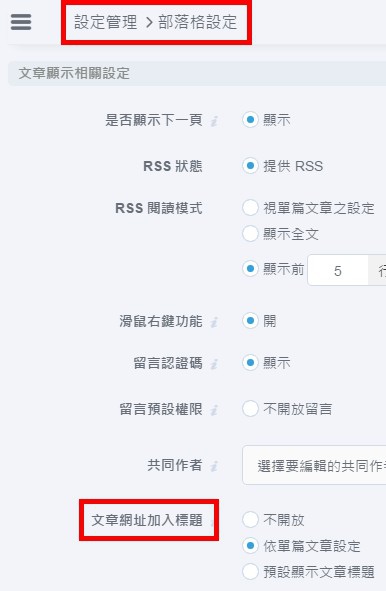Open the hamburger menu icon

coord(21,21)
